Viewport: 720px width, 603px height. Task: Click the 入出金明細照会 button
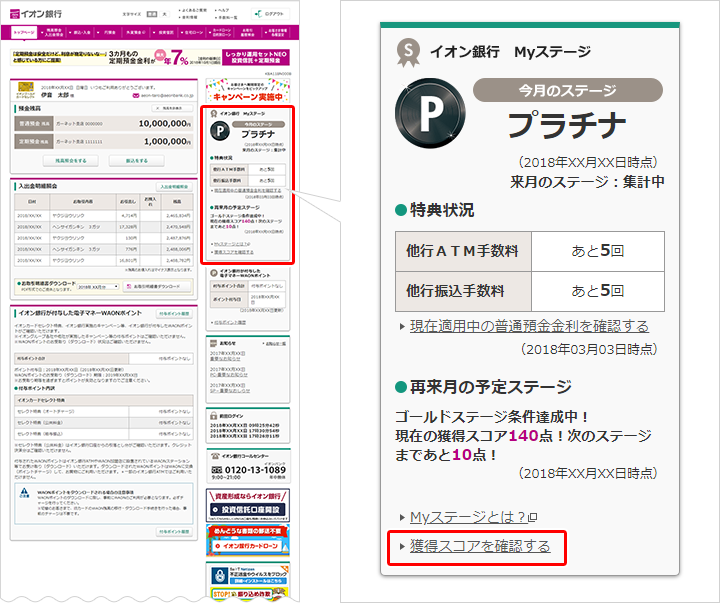pos(174,187)
